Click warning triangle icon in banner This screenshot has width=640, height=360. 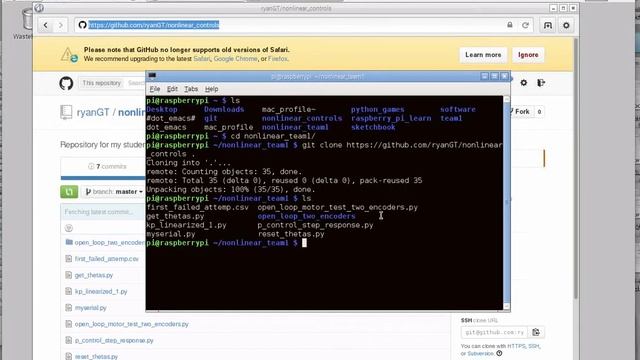(x=69, y=55)
